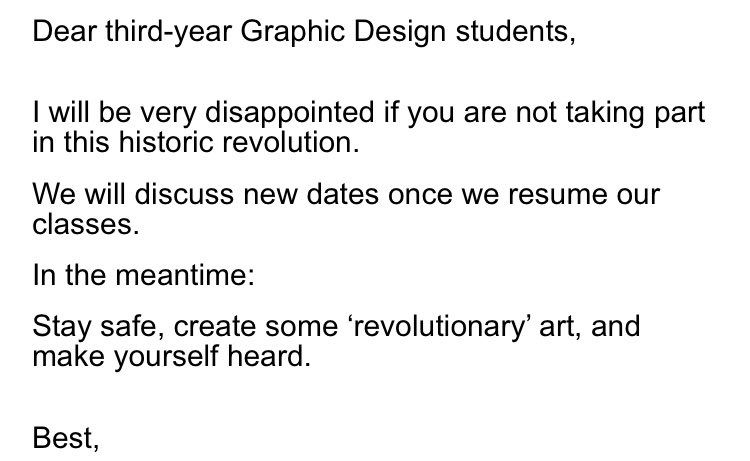This screenshot has width=750, height=461.
Task: Click the sentence starting 'We will discuss'
Action: click(346, 209)
